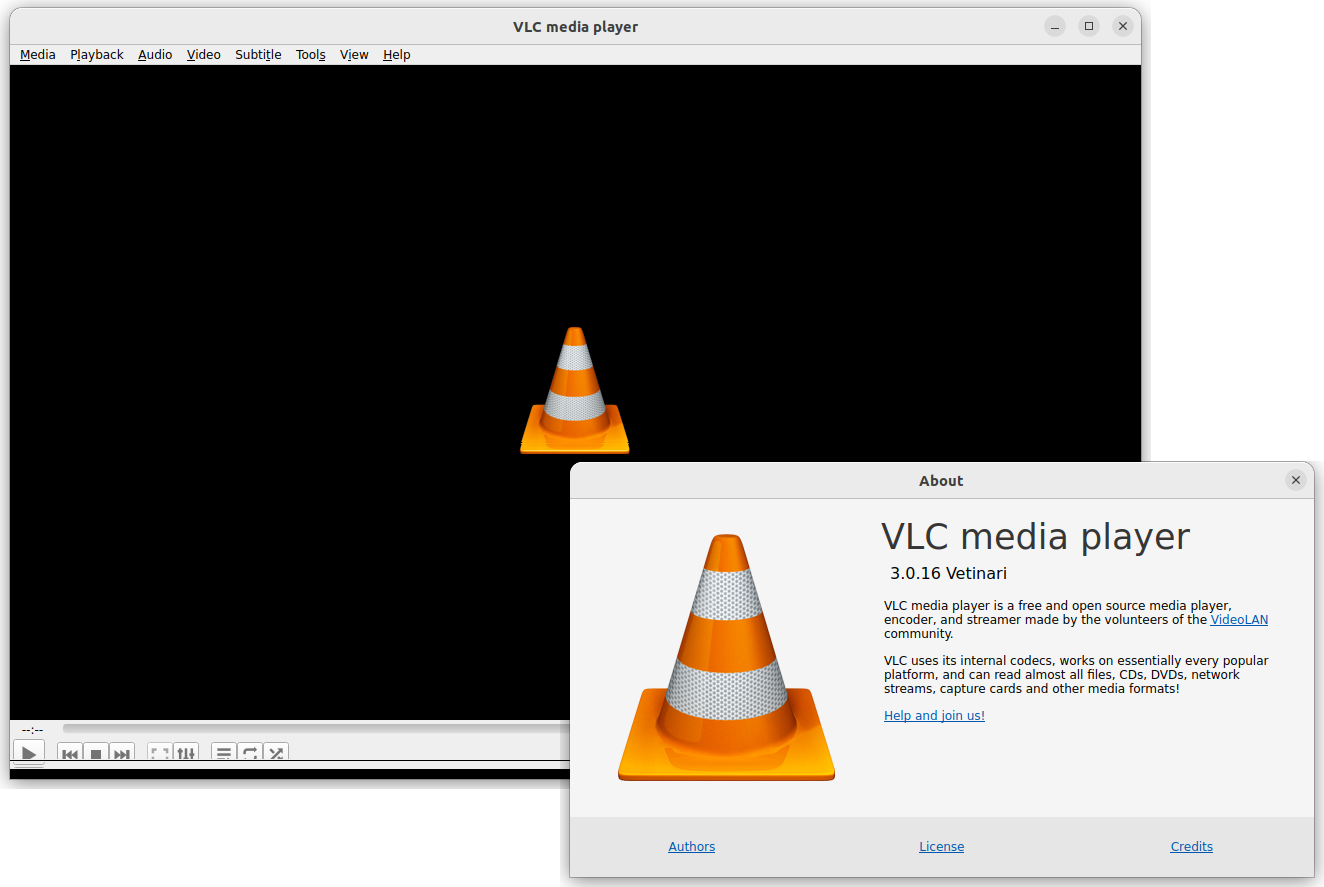Click the elapsed time label --:--
The height and width of the screenshot is (887, 1324).
pyautogui.click(x=32, y=730)
